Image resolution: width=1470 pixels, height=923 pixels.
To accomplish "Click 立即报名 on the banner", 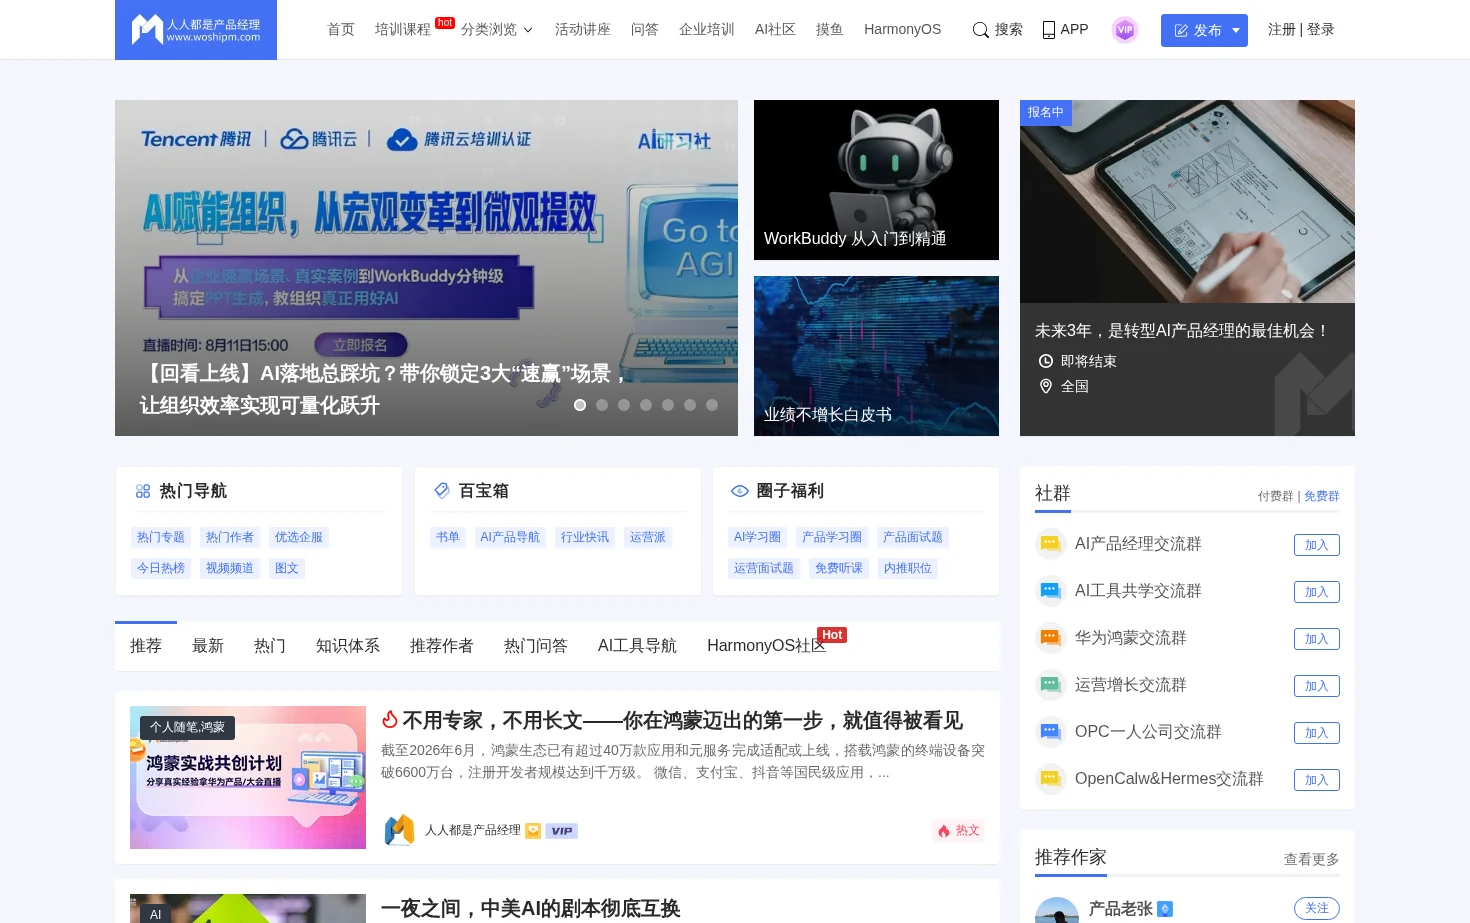I will pos(361,345).
